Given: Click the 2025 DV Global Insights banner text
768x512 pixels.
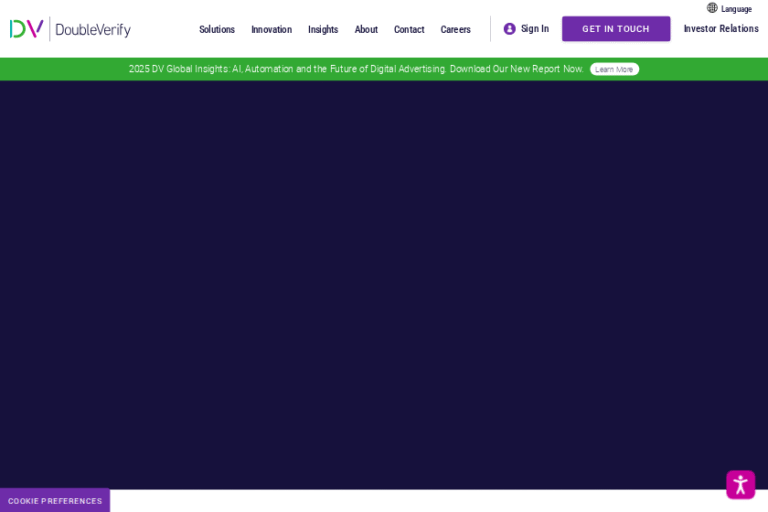Looking at the screenshot, I should (x=356, y=69).
